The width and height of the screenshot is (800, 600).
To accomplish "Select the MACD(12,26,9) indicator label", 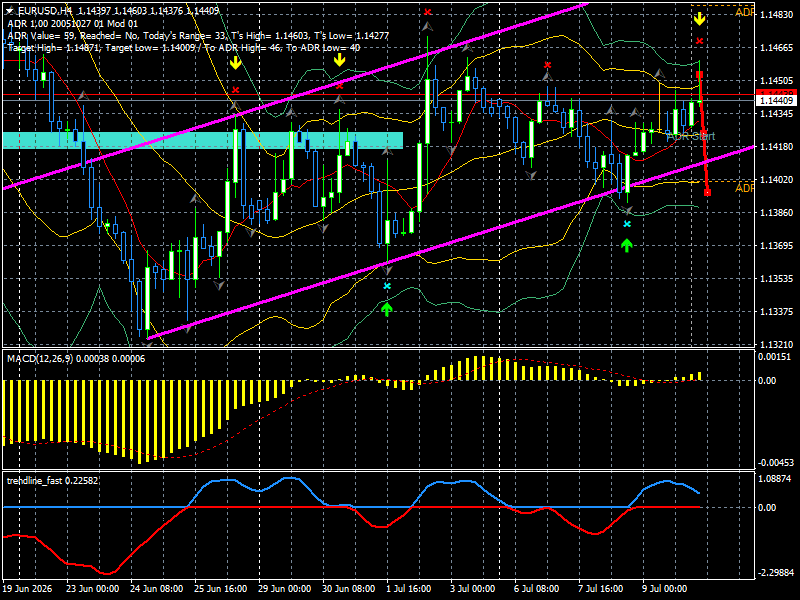I will [76, 359].
